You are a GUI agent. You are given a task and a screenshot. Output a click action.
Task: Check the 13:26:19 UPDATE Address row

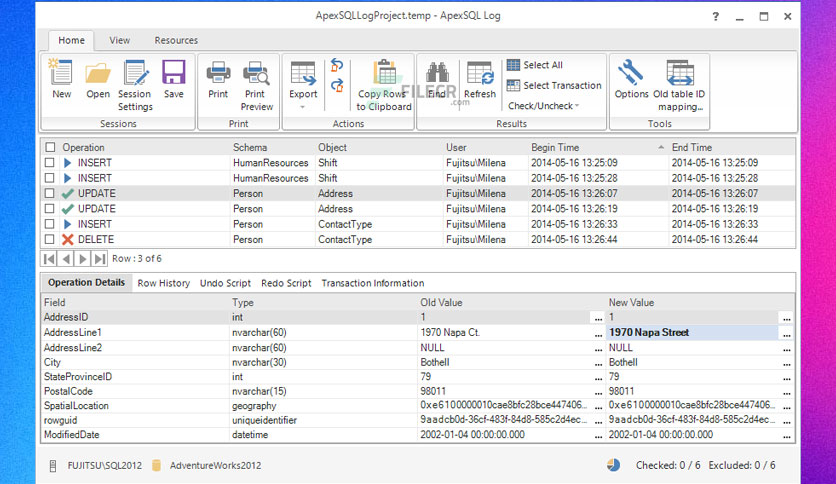click(x=50, y=208)
